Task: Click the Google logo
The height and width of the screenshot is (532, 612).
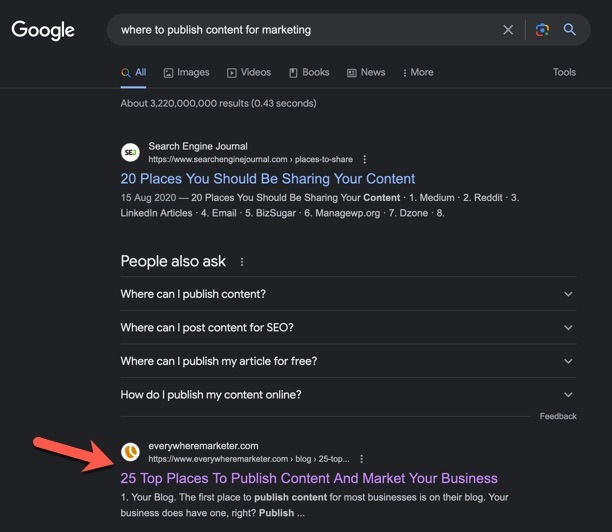Action: click(43, 30)
